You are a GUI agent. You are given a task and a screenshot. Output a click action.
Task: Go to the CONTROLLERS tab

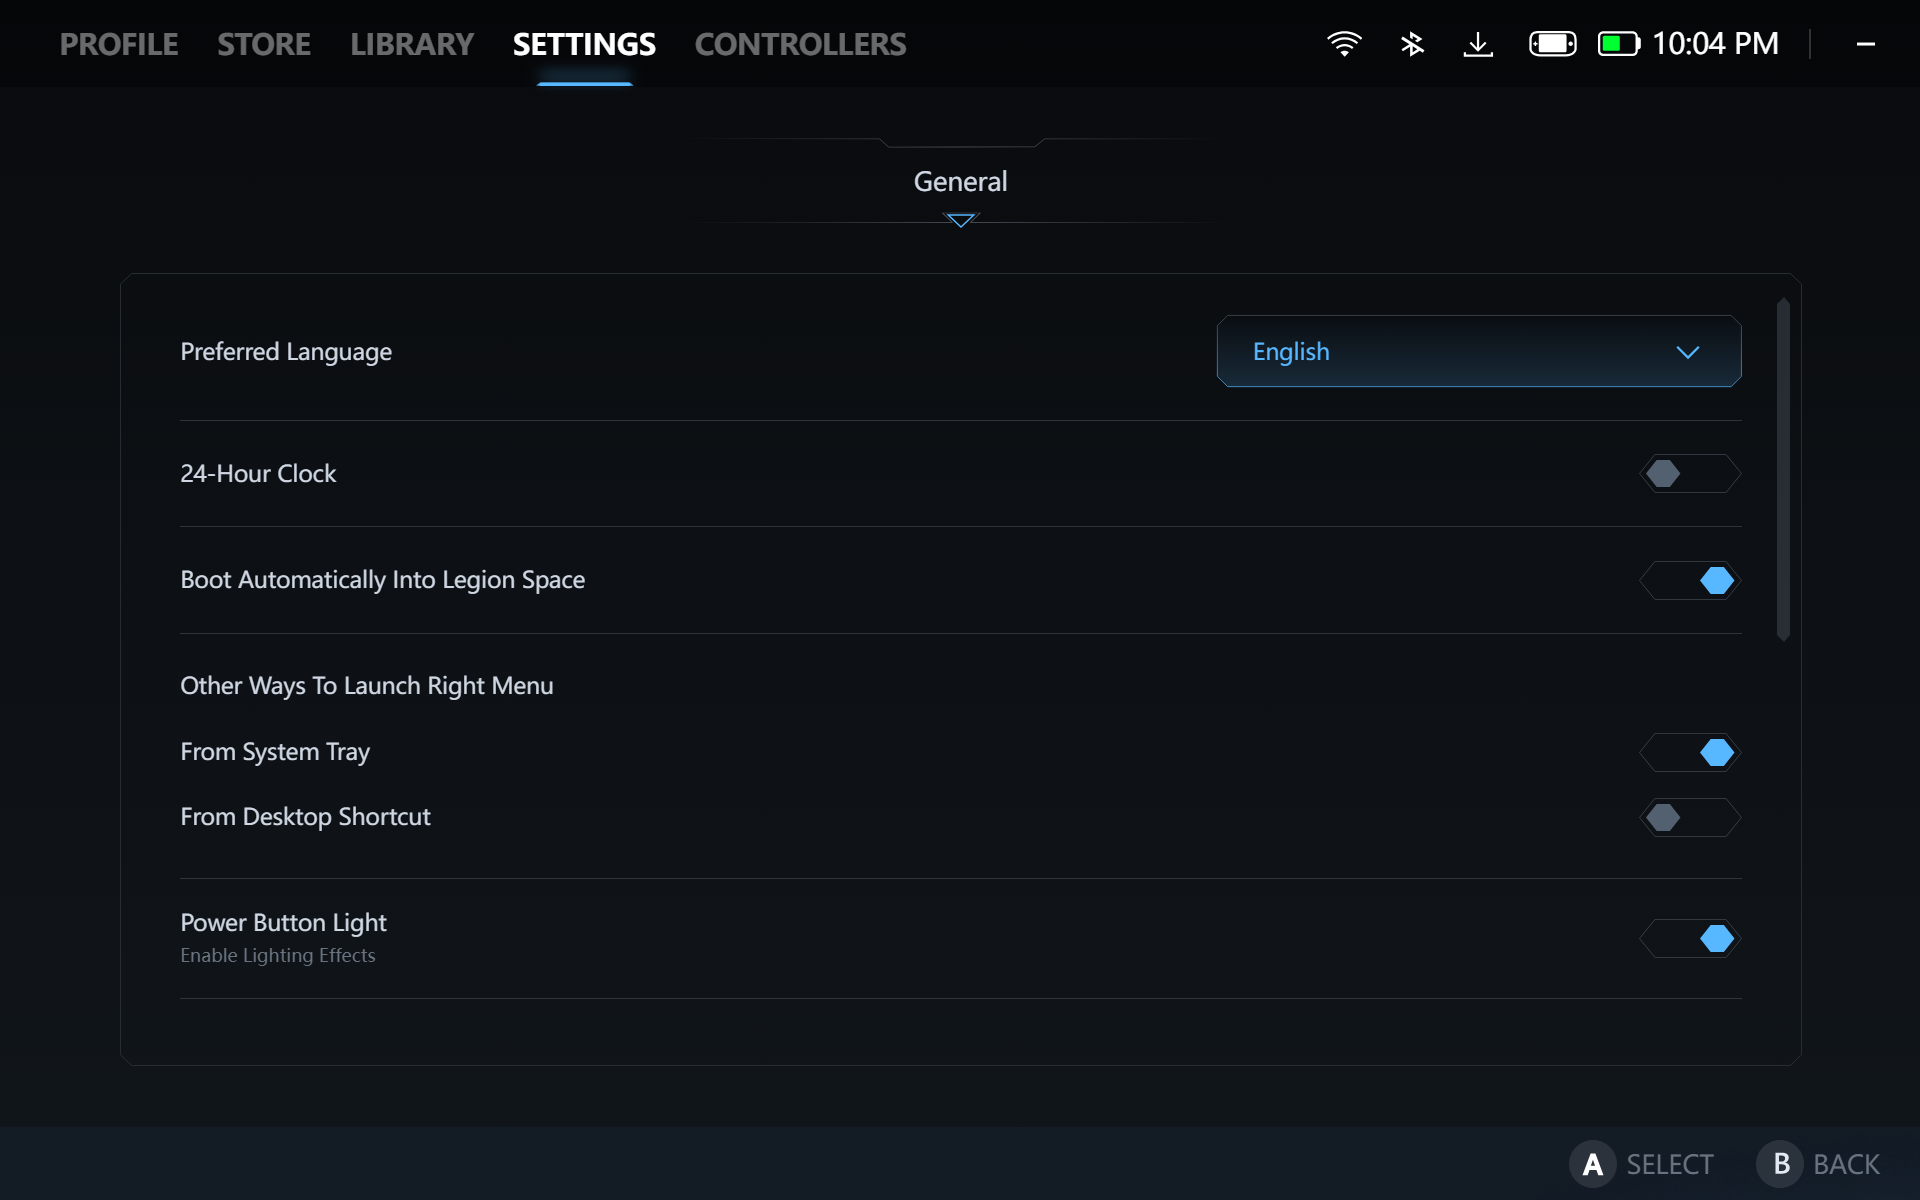pyautogui.click(x=800, y=43)
